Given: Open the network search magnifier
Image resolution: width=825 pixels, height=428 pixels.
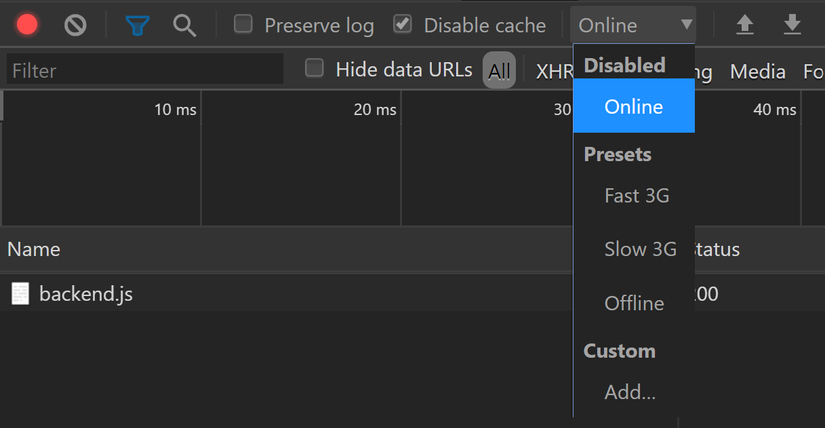Looking at the screenshot, I should click(184, 25).
